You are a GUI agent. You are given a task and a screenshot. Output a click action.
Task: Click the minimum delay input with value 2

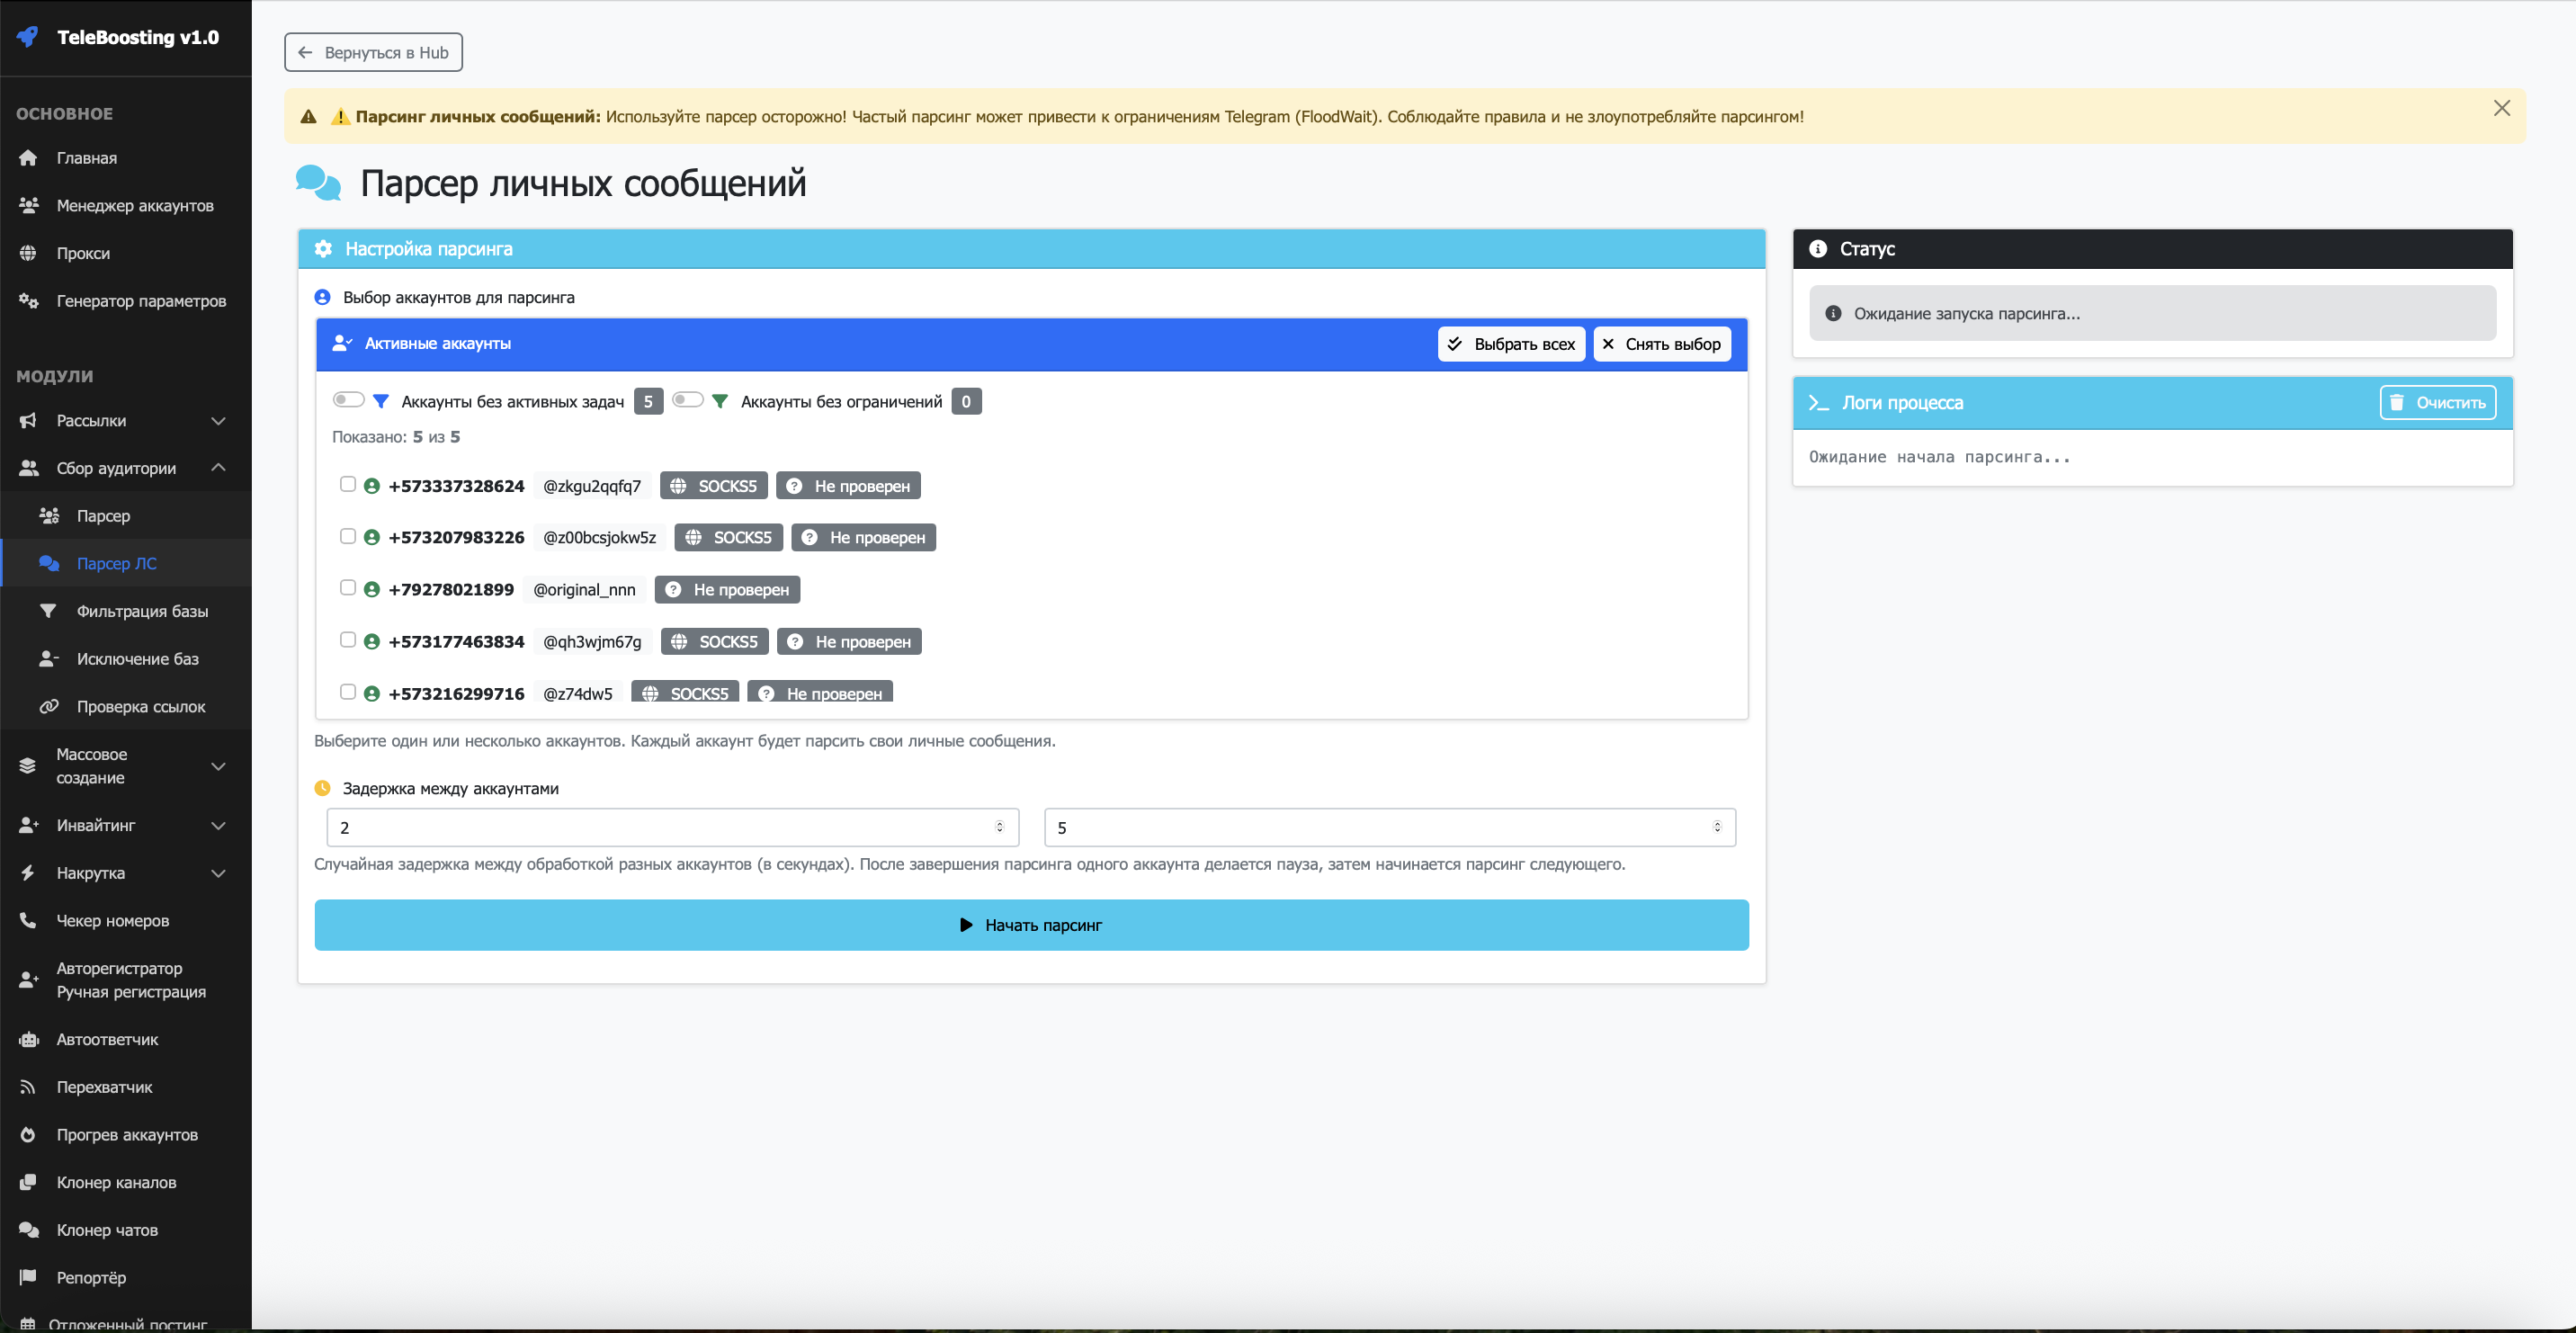660,827
